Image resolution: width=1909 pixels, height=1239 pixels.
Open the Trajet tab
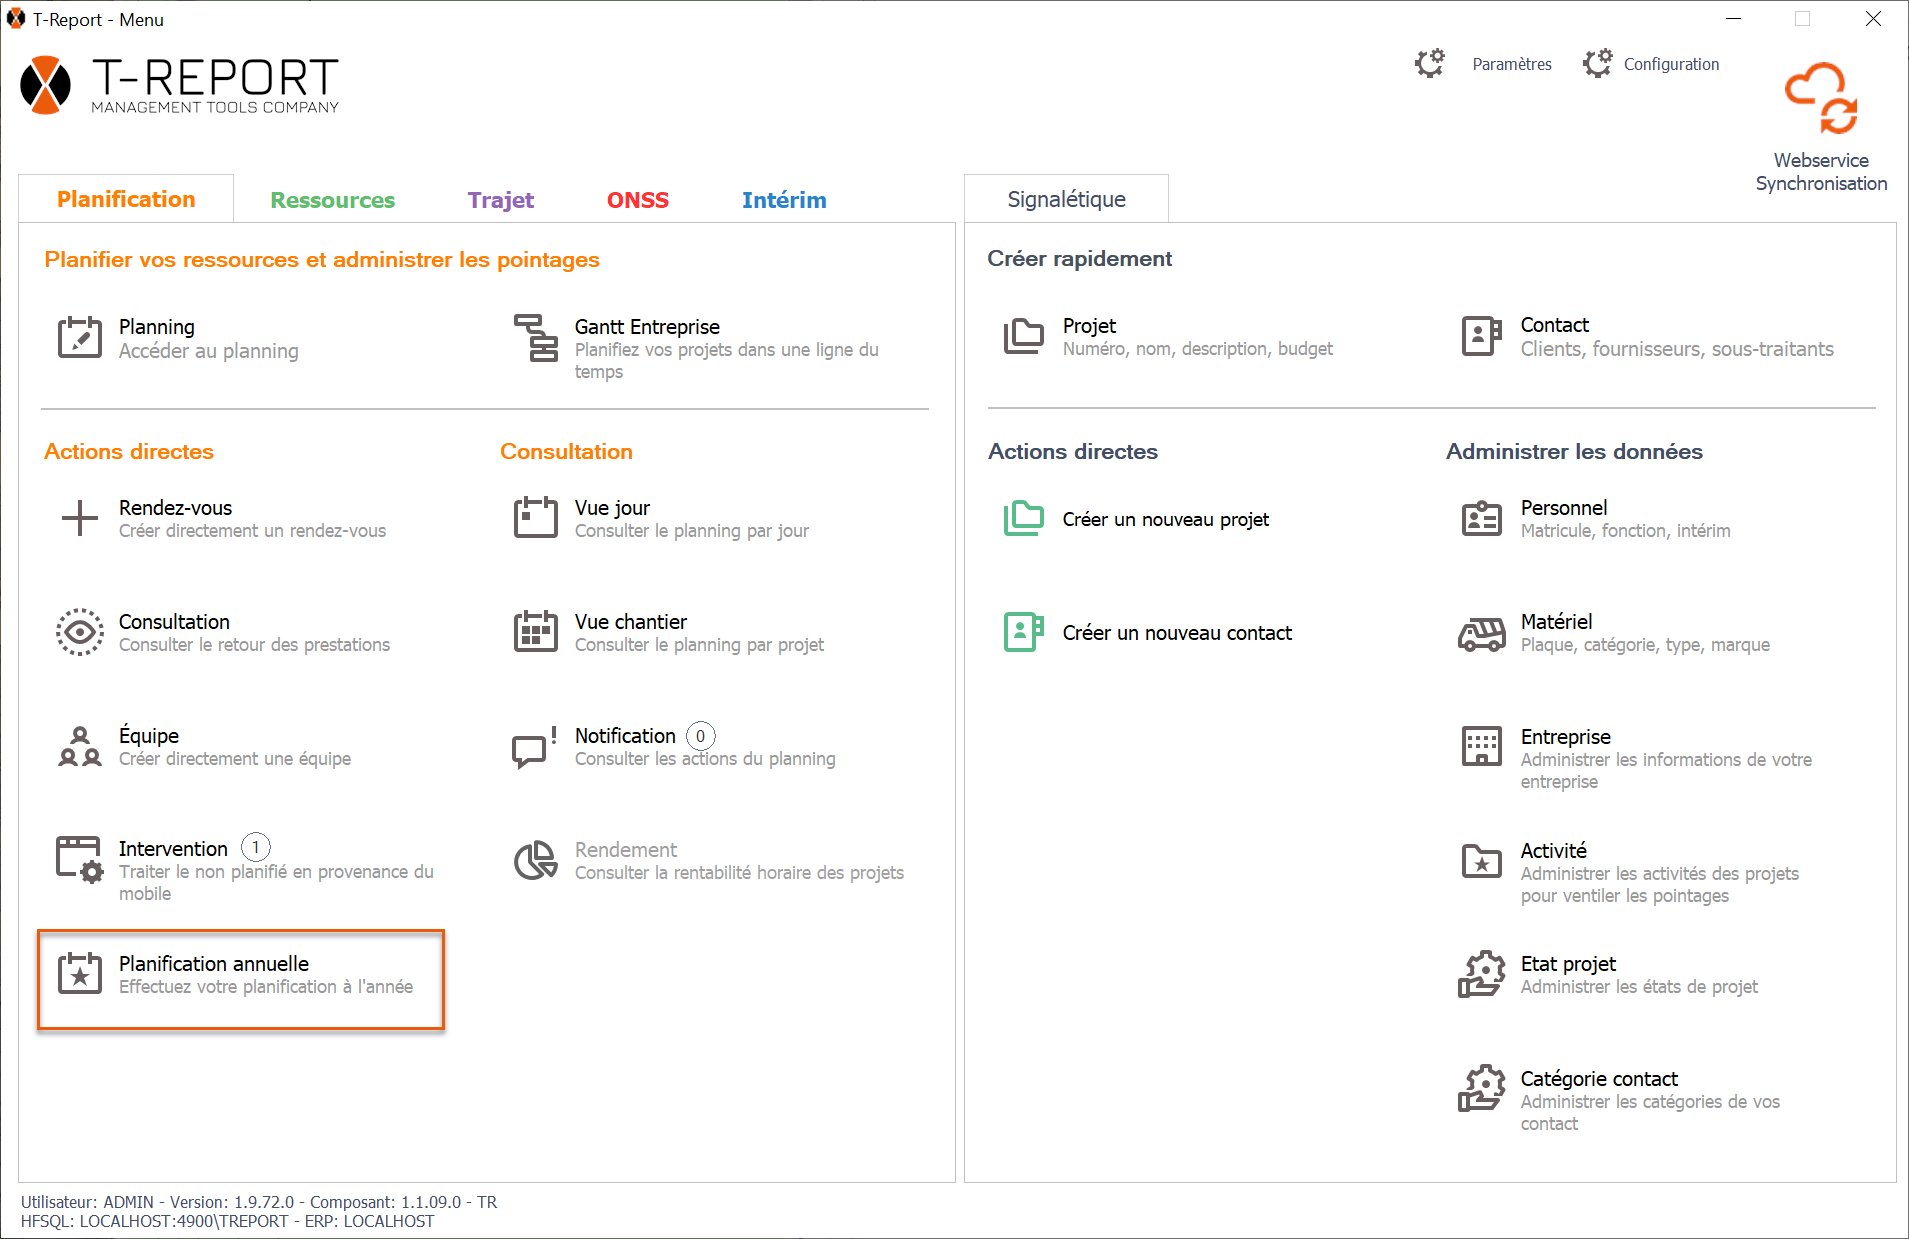(x=500, y=200)
